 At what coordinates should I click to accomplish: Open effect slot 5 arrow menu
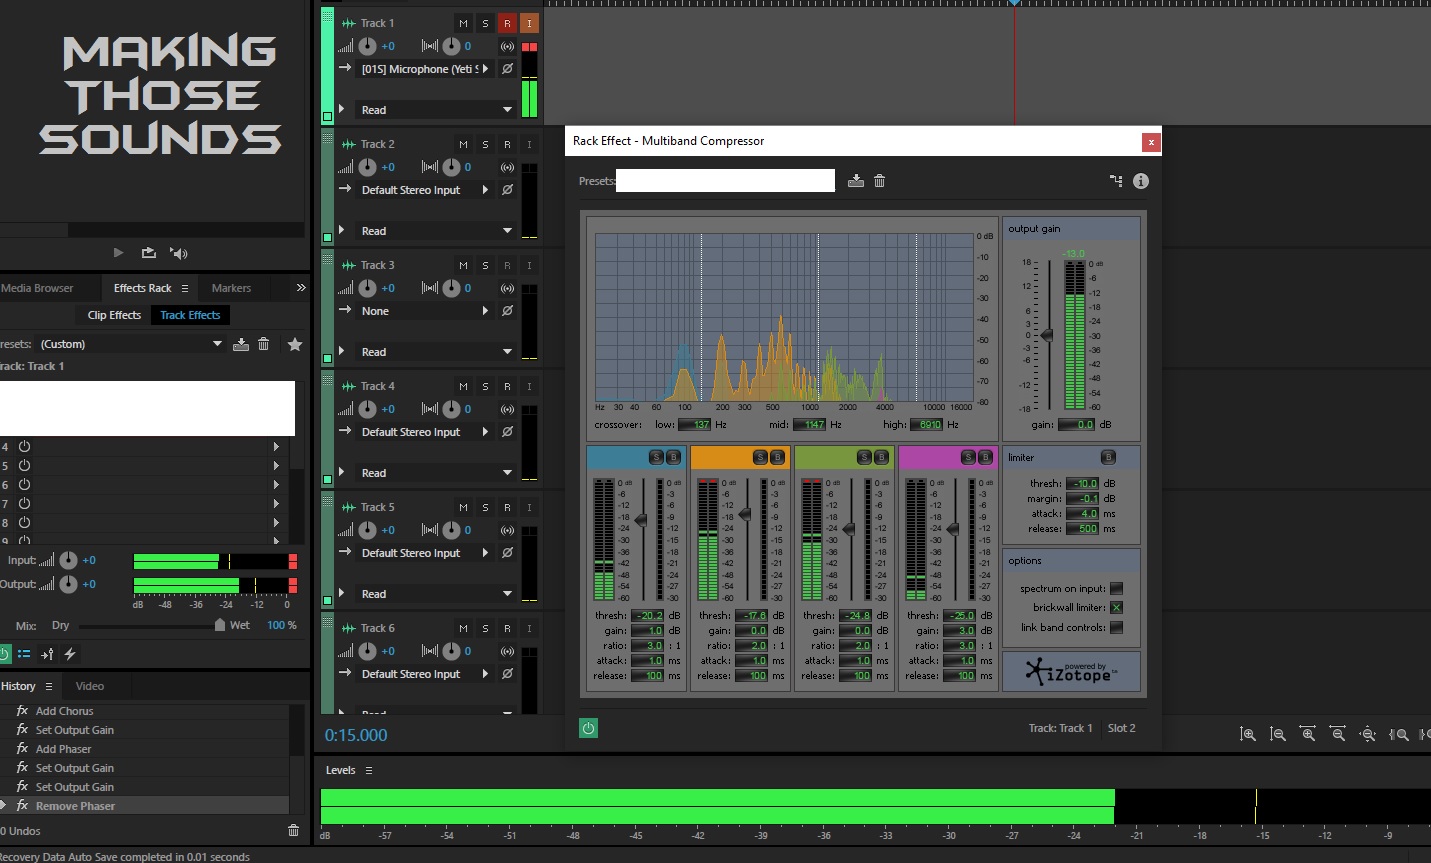point(276,466)
